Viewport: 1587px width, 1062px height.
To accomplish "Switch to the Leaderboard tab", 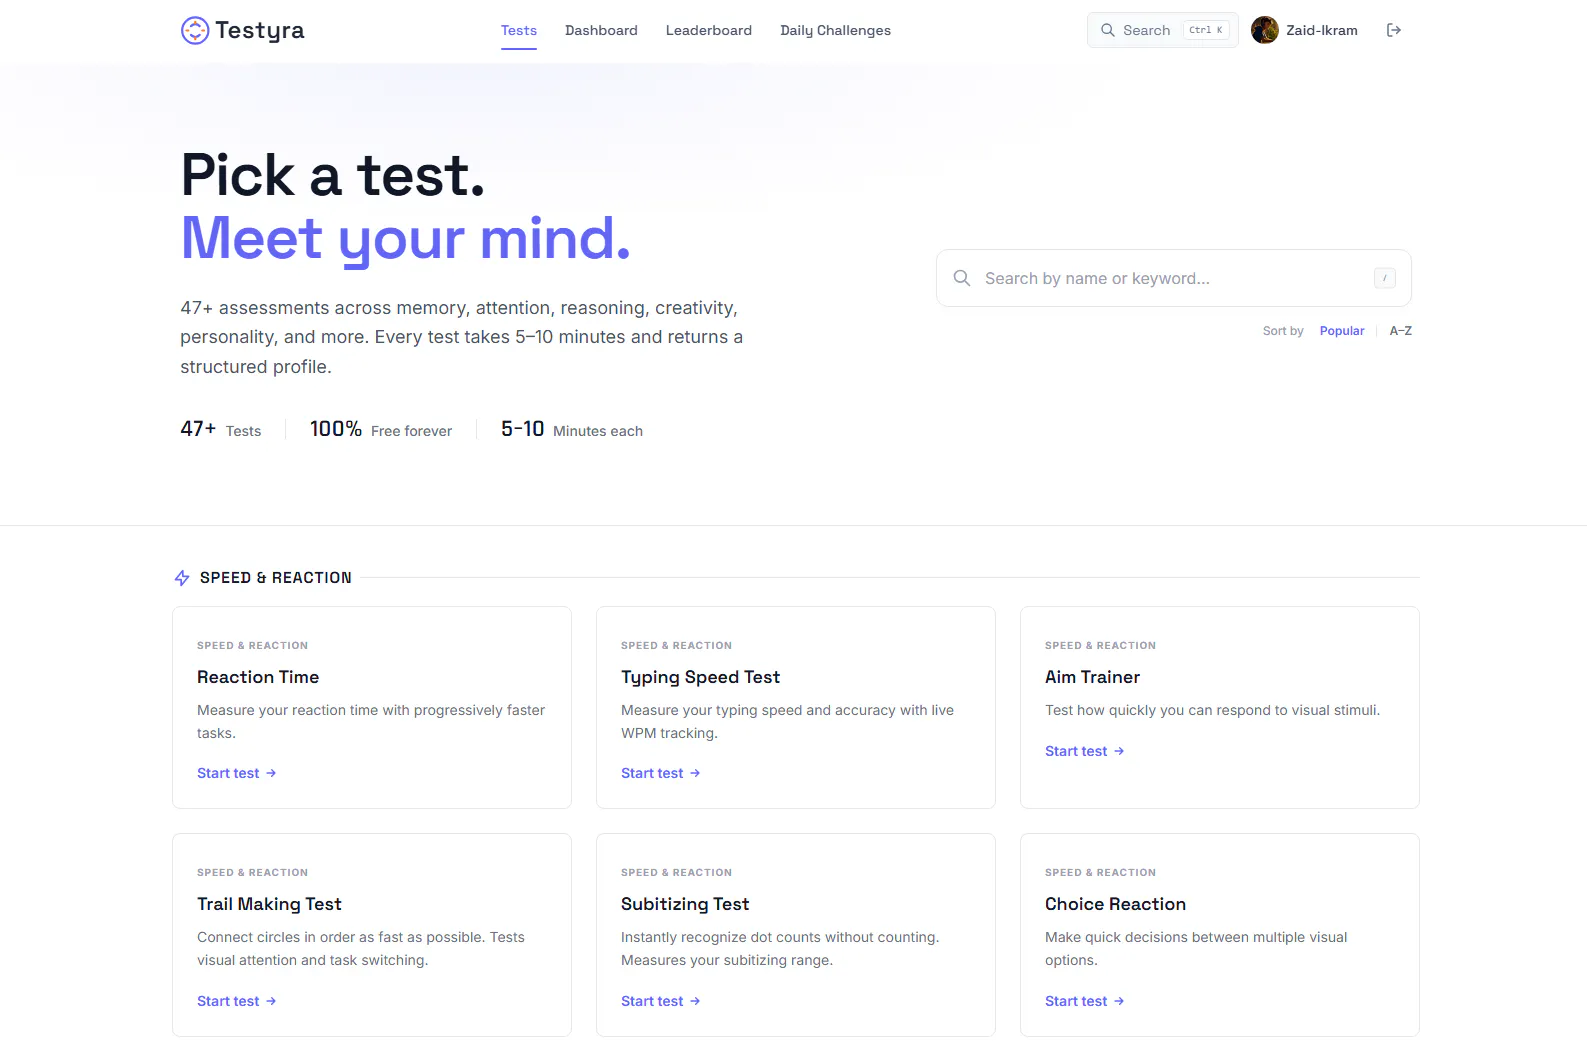I will pyautogui.click(x=709, y=30).
